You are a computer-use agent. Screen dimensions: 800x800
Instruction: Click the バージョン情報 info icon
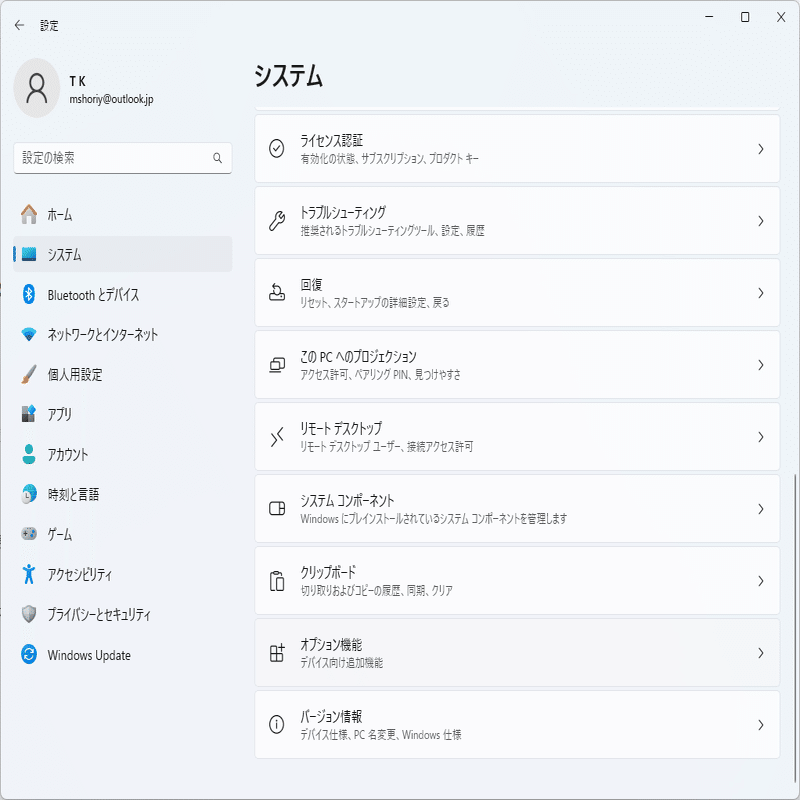pos(277,724)
